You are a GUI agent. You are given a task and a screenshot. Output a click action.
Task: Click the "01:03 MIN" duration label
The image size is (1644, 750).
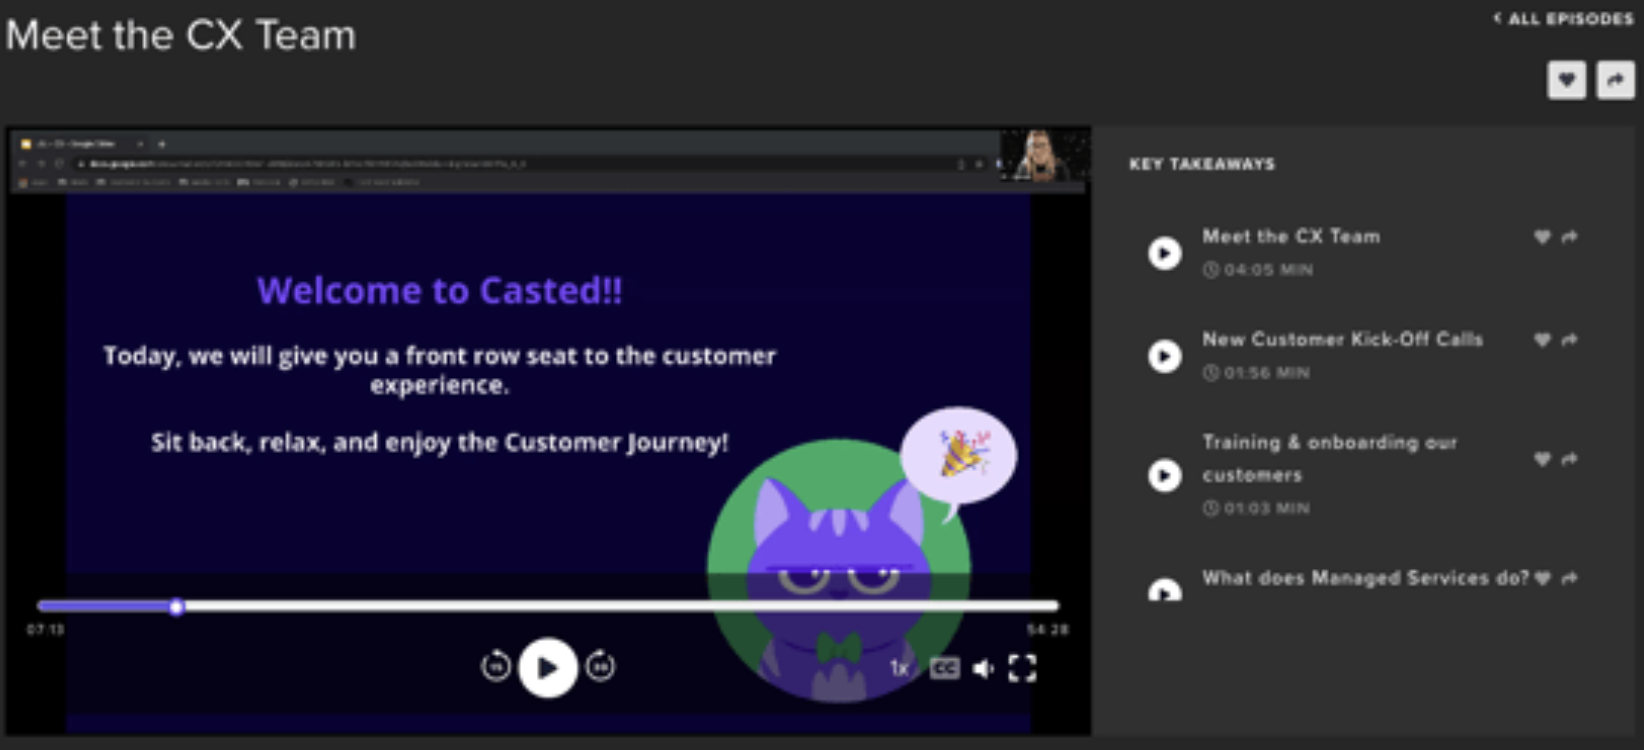pos(1256,508)
